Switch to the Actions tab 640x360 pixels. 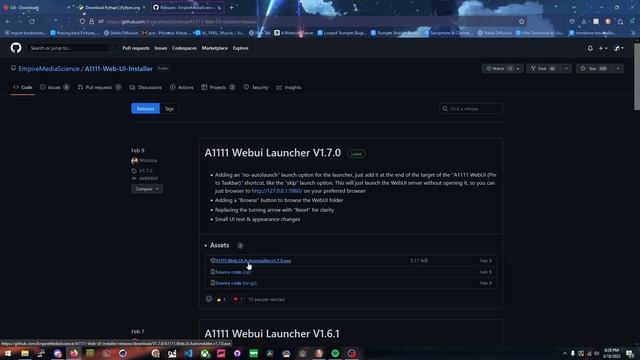pyautogui.click(x=182, y=87)
